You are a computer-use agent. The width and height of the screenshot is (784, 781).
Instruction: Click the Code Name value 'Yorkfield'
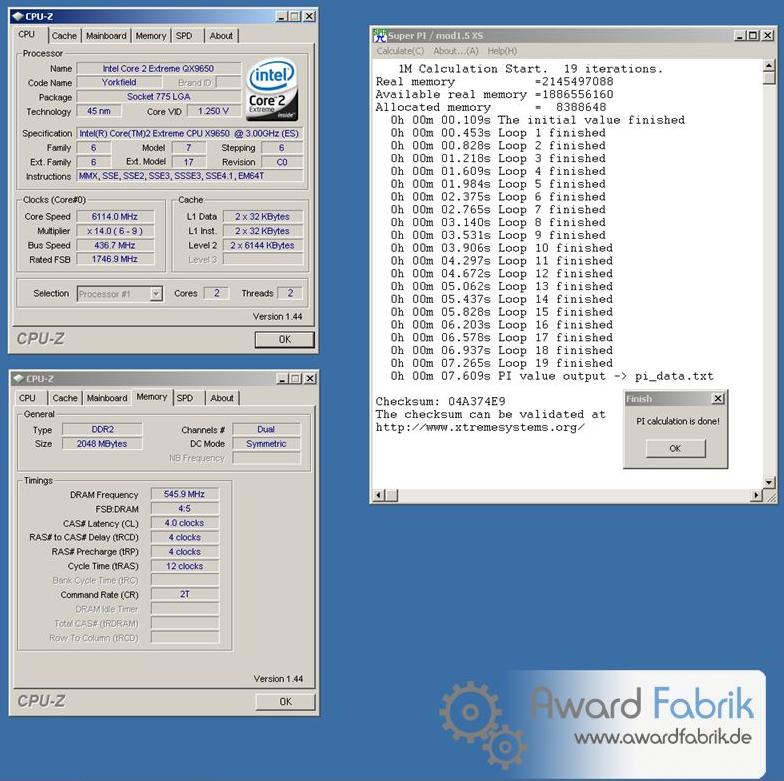click(119, 82)
